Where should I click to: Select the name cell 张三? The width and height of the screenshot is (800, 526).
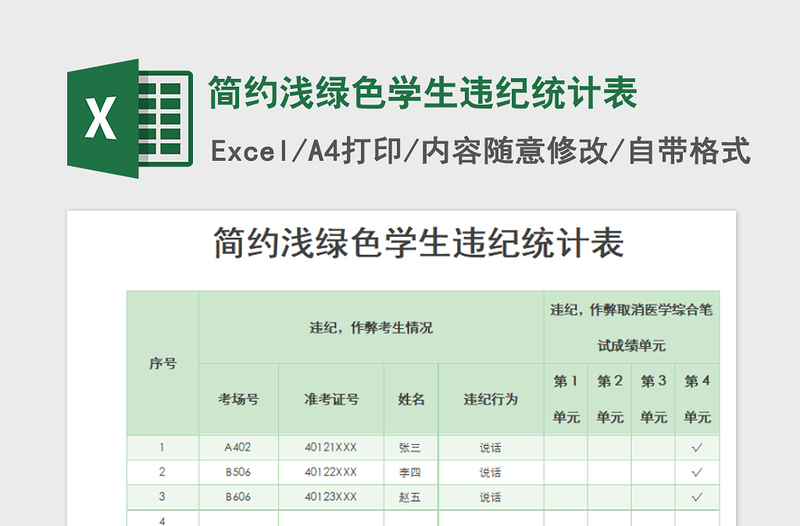tap(411, 447)
